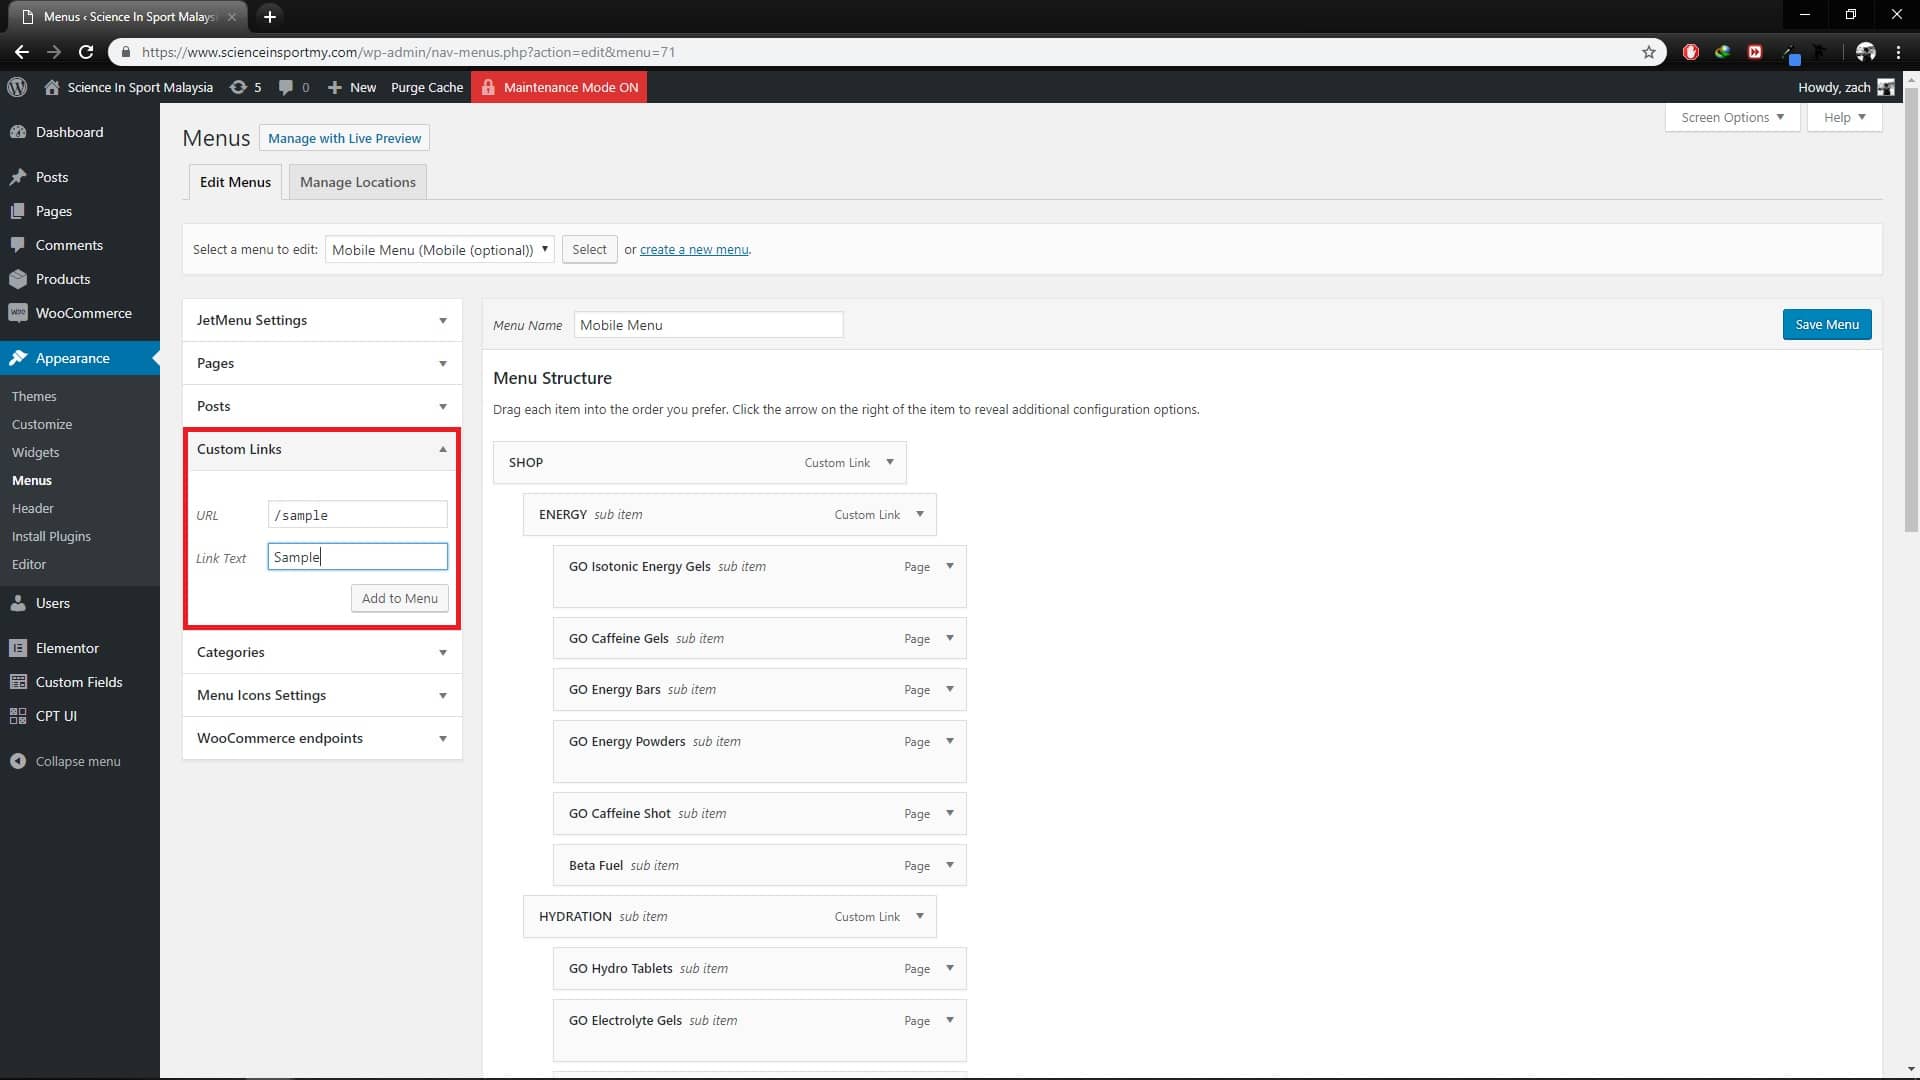
Task: Open the site home icon in the admin bar
Action: [x=52, y=87]
